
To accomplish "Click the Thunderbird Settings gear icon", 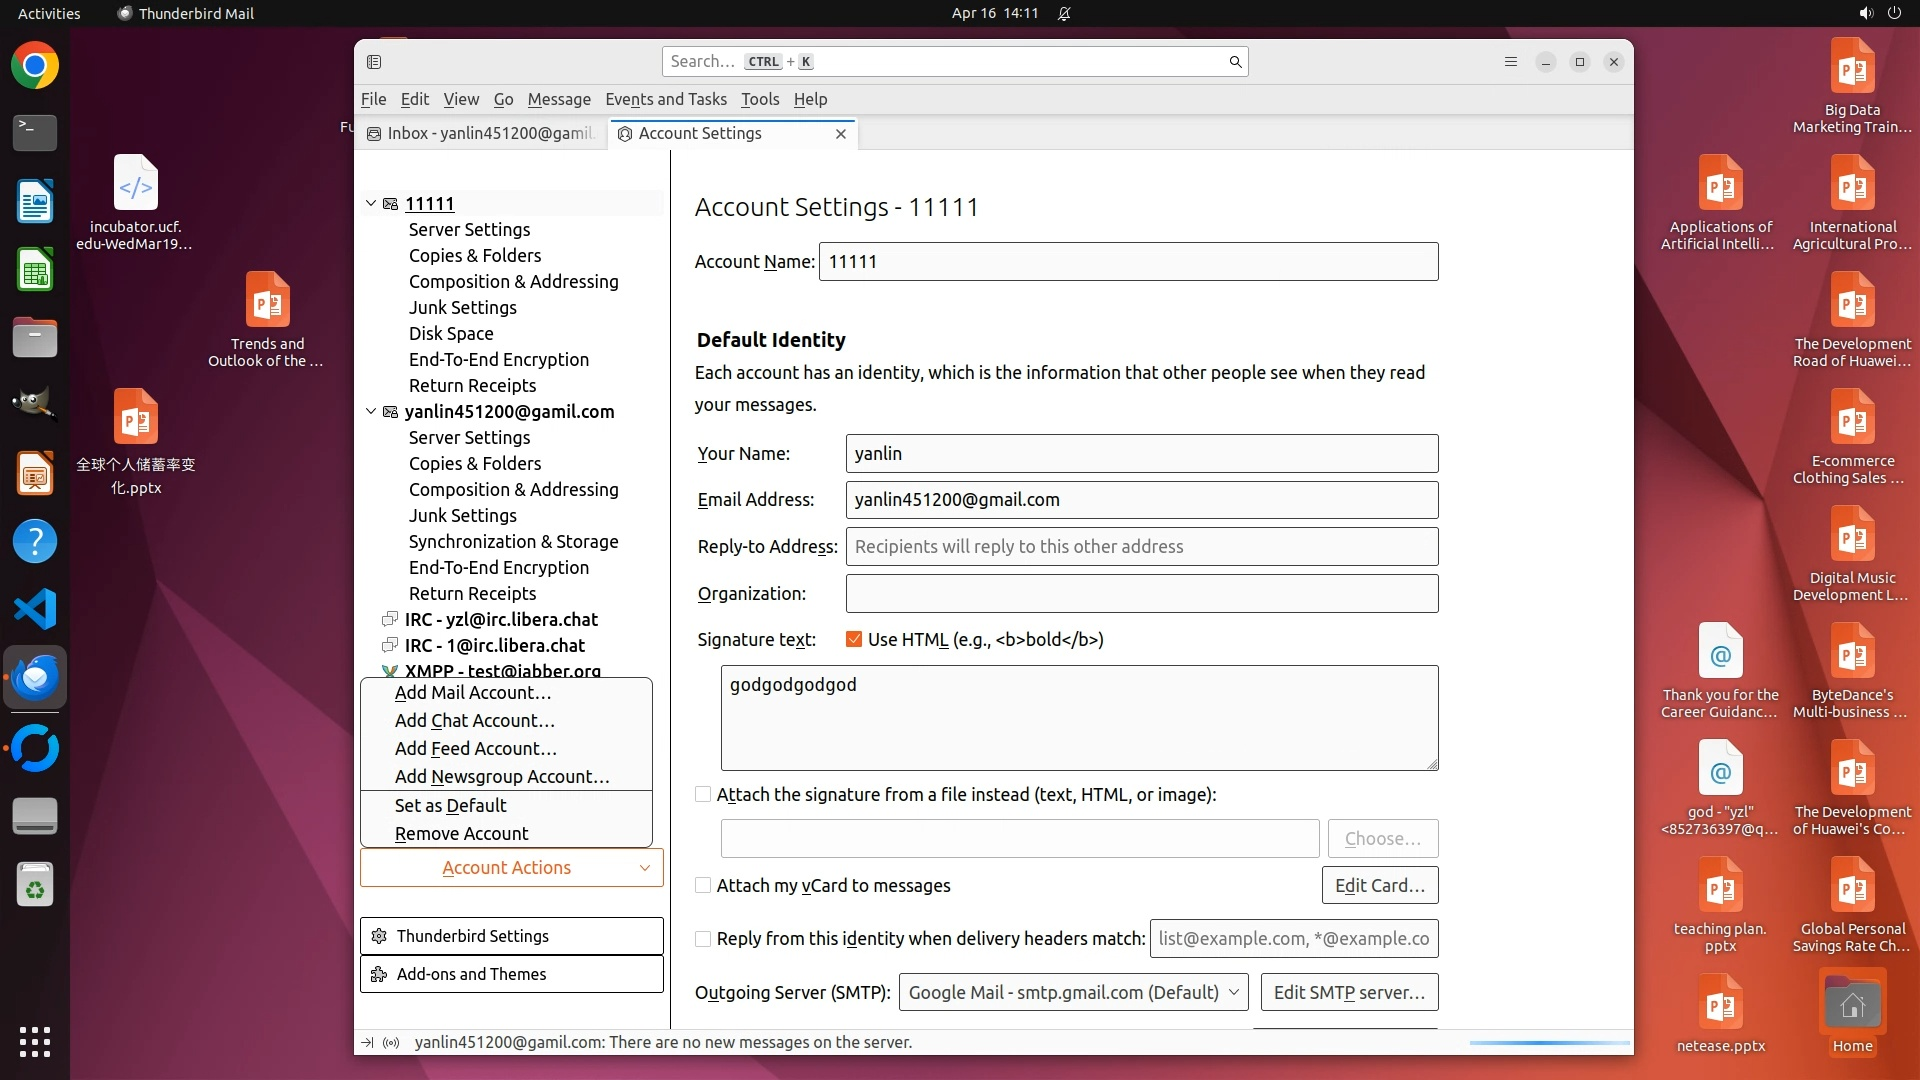I will (x=379, y=936).
